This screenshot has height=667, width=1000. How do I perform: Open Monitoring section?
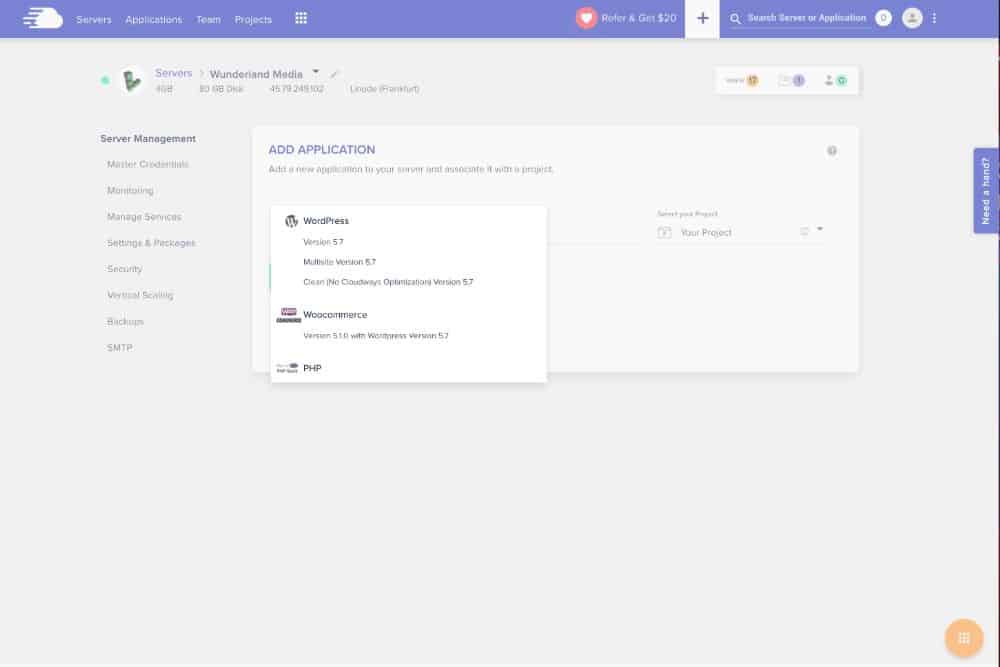click(x=130, y=191)
